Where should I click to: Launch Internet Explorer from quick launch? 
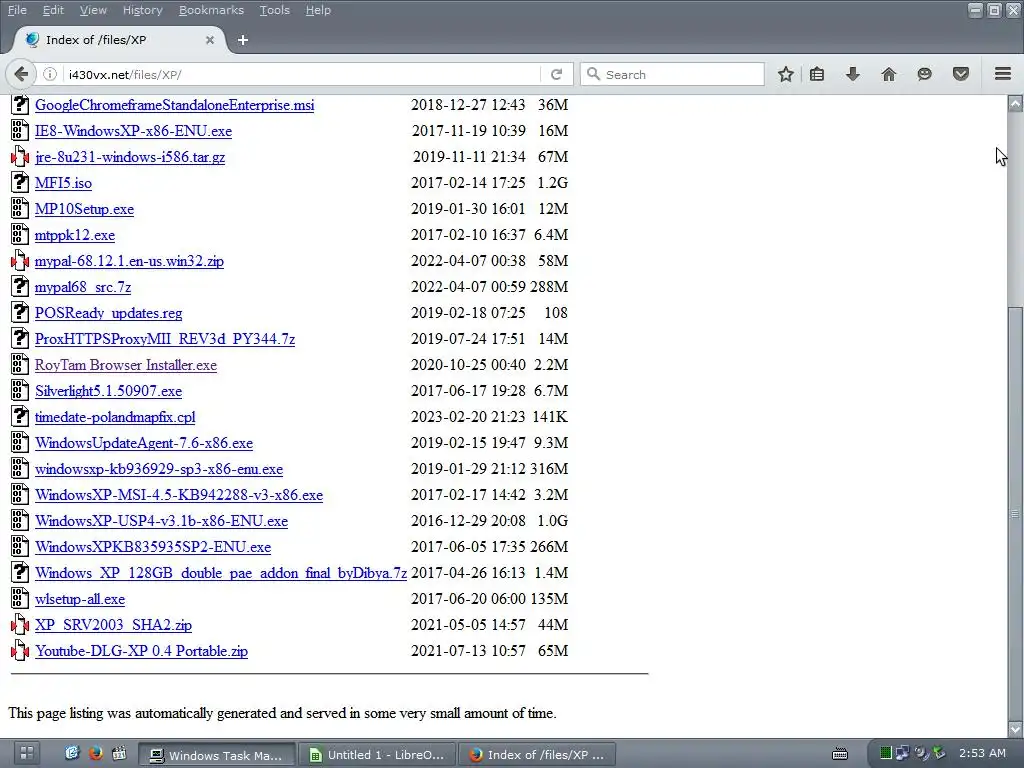[72, 753]
